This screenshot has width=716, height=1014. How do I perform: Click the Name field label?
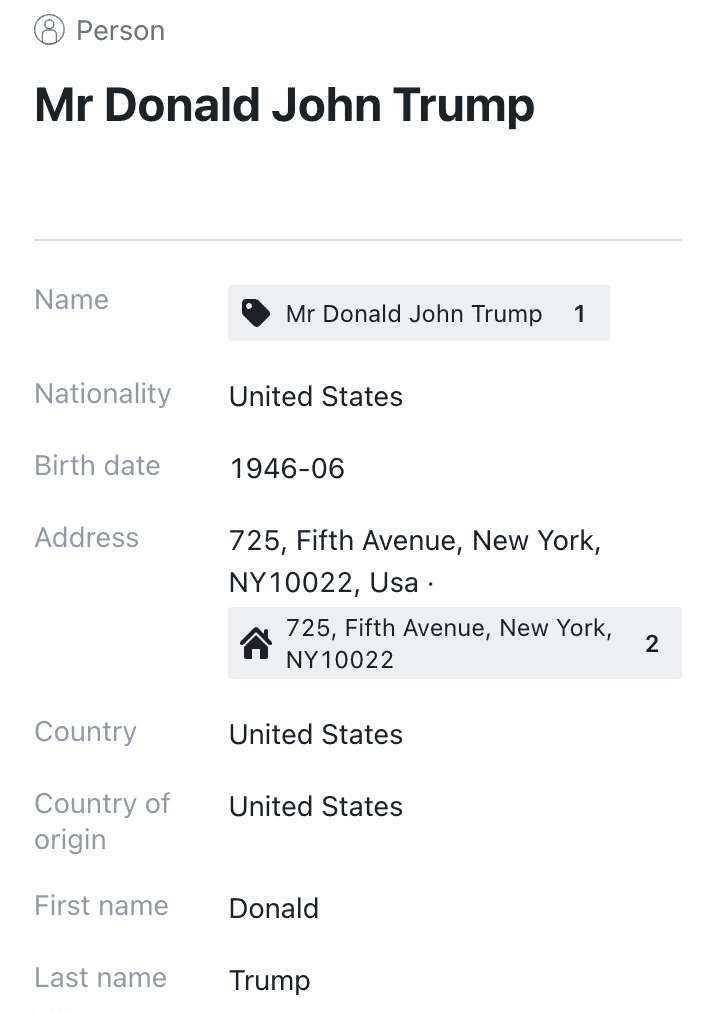(x=72, y=300)
